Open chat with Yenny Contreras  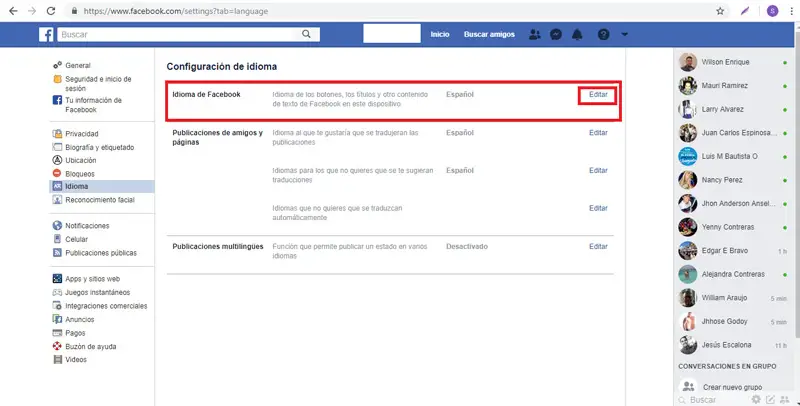[x=734, y=227]
